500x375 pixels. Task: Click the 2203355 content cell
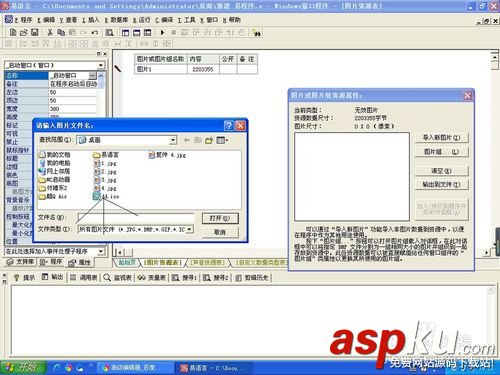tap(203, 69)
